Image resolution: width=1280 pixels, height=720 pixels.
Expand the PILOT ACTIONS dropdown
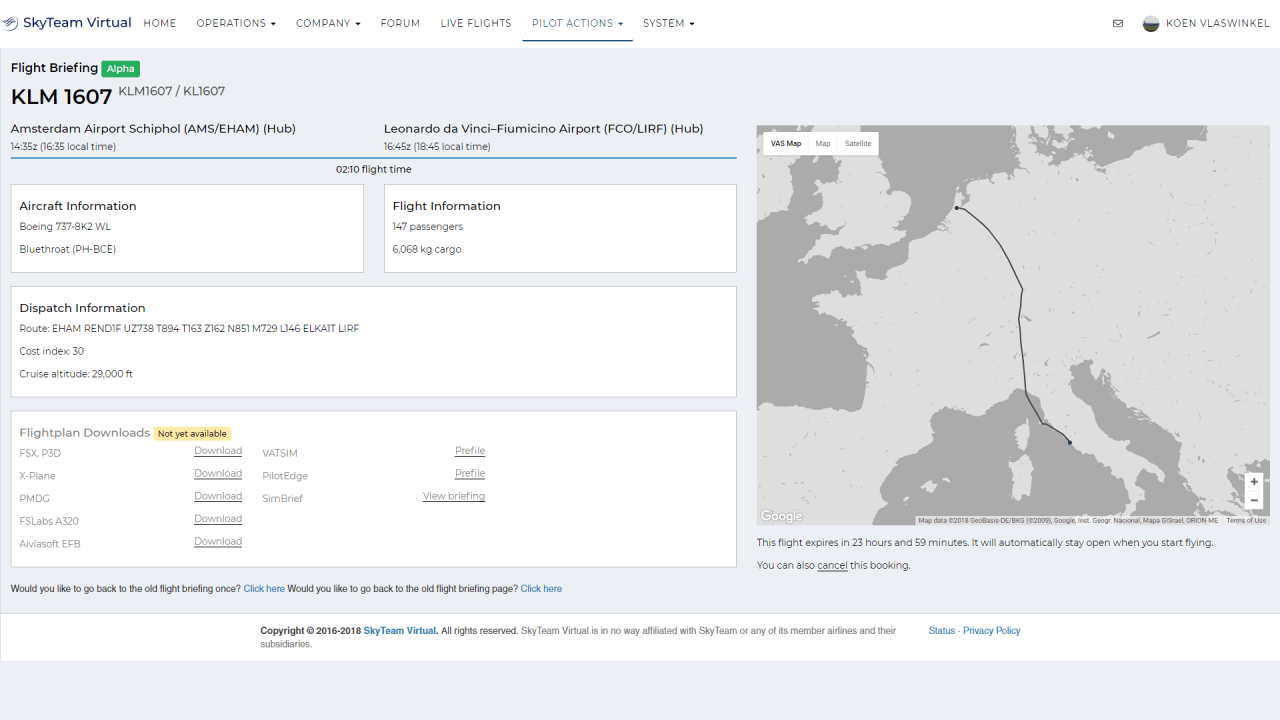577,23
